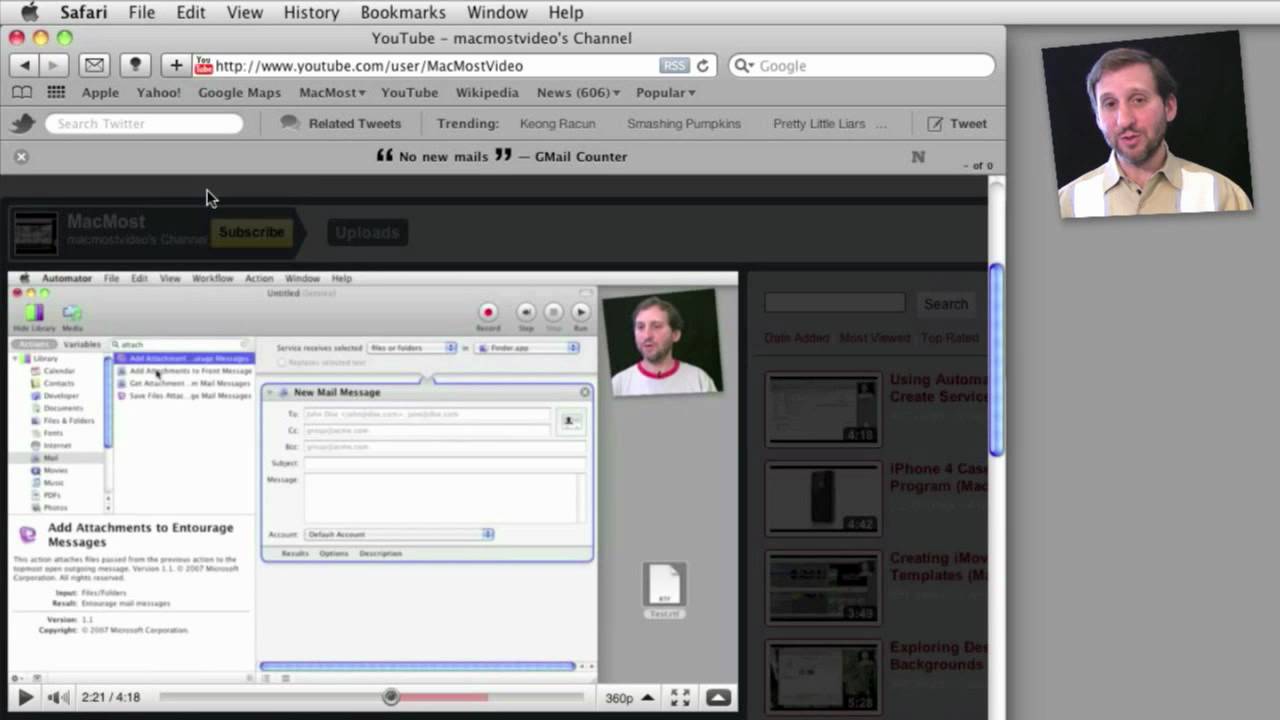
Task: Open the Finder.app dropdown in Automator
Action: pyautogui.click(x=527, y=348)
